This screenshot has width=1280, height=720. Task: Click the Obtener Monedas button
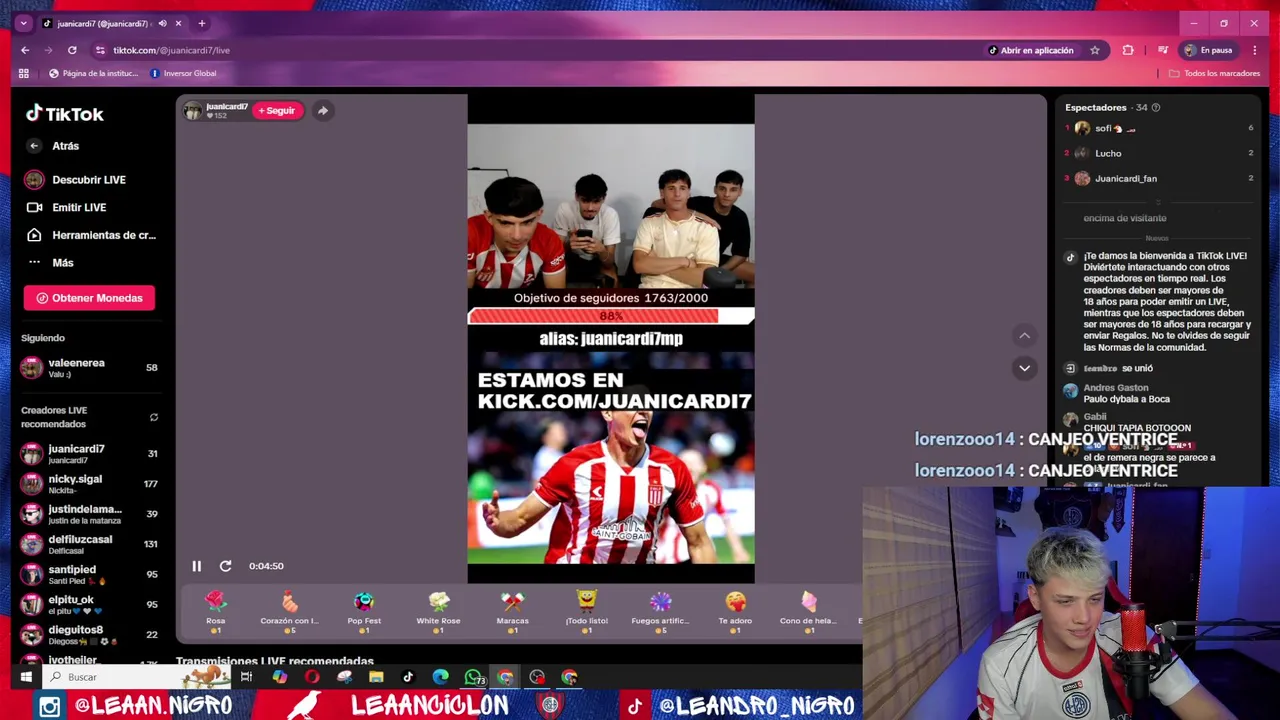(89, 298)
